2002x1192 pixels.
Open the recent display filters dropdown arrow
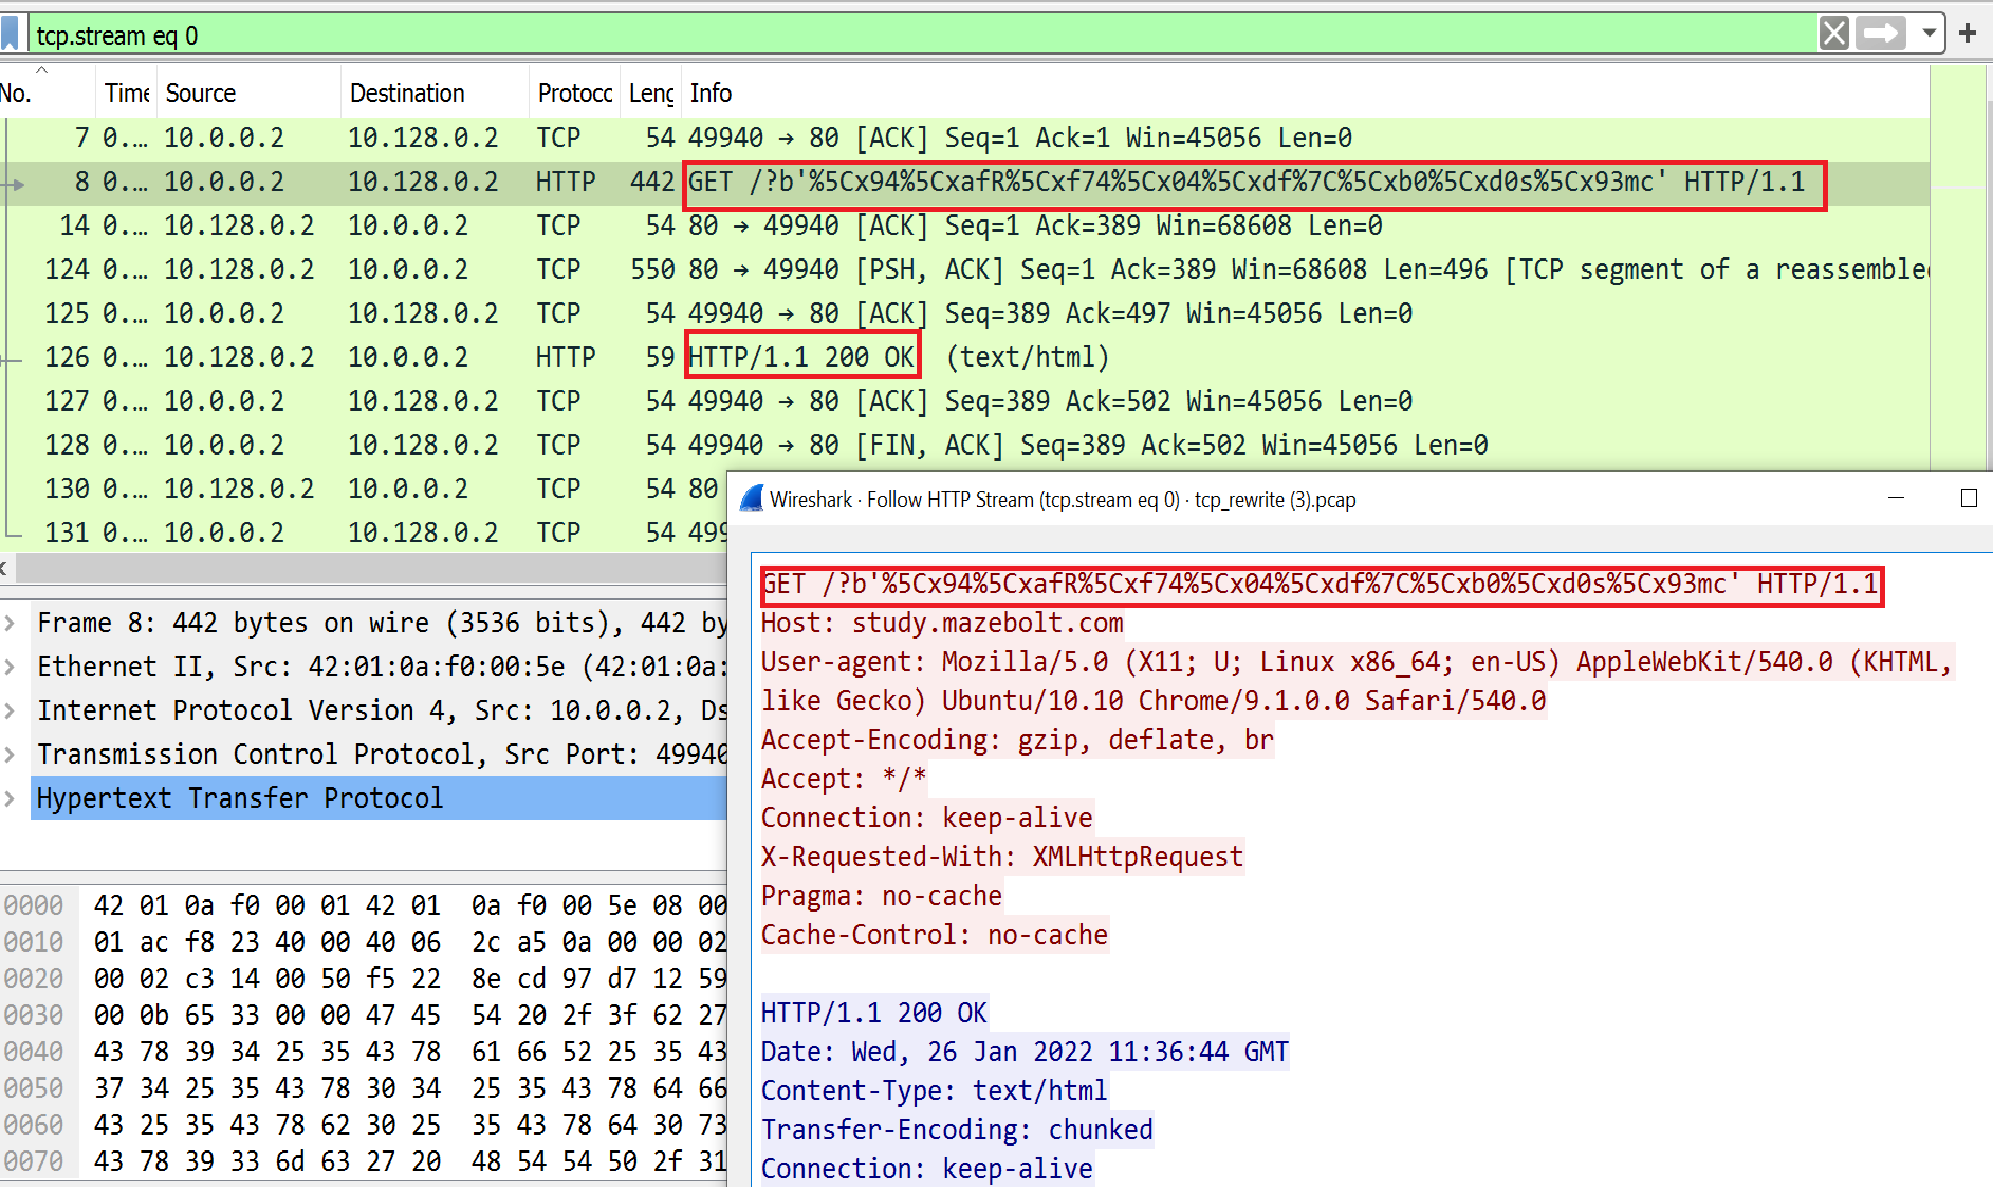pyautogui.click(x=1929, y=34)
